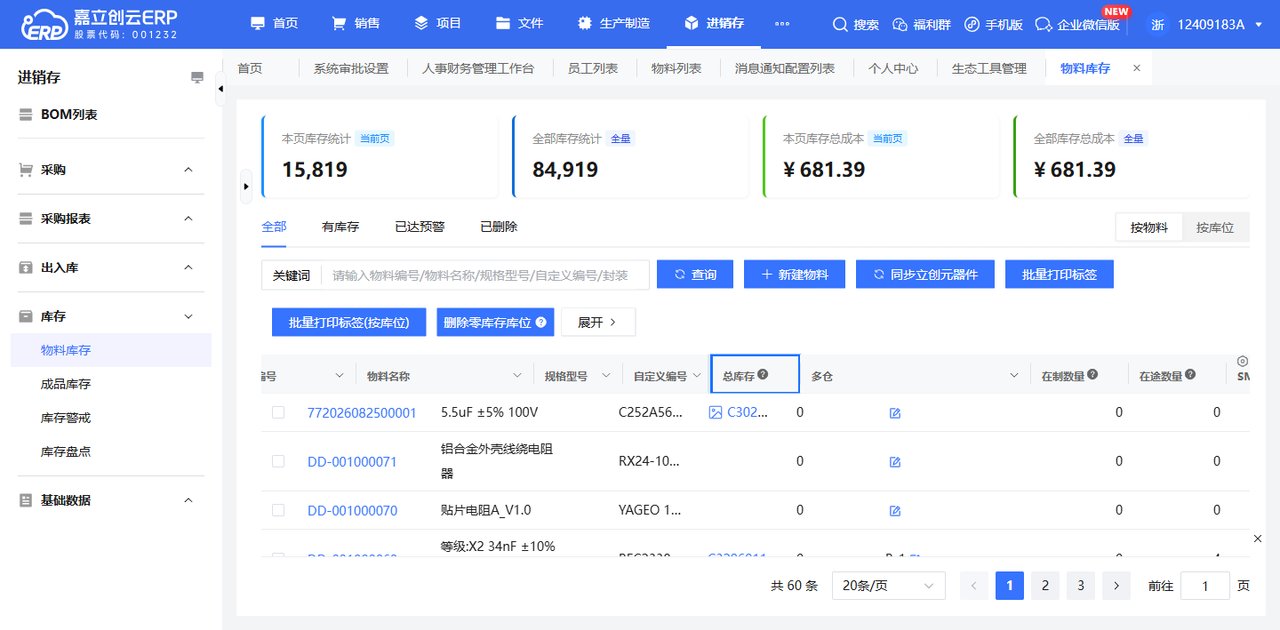Collapse the left sidebar with arrow handle
This screenshot has height=630, width=1280.
[220, 89]
